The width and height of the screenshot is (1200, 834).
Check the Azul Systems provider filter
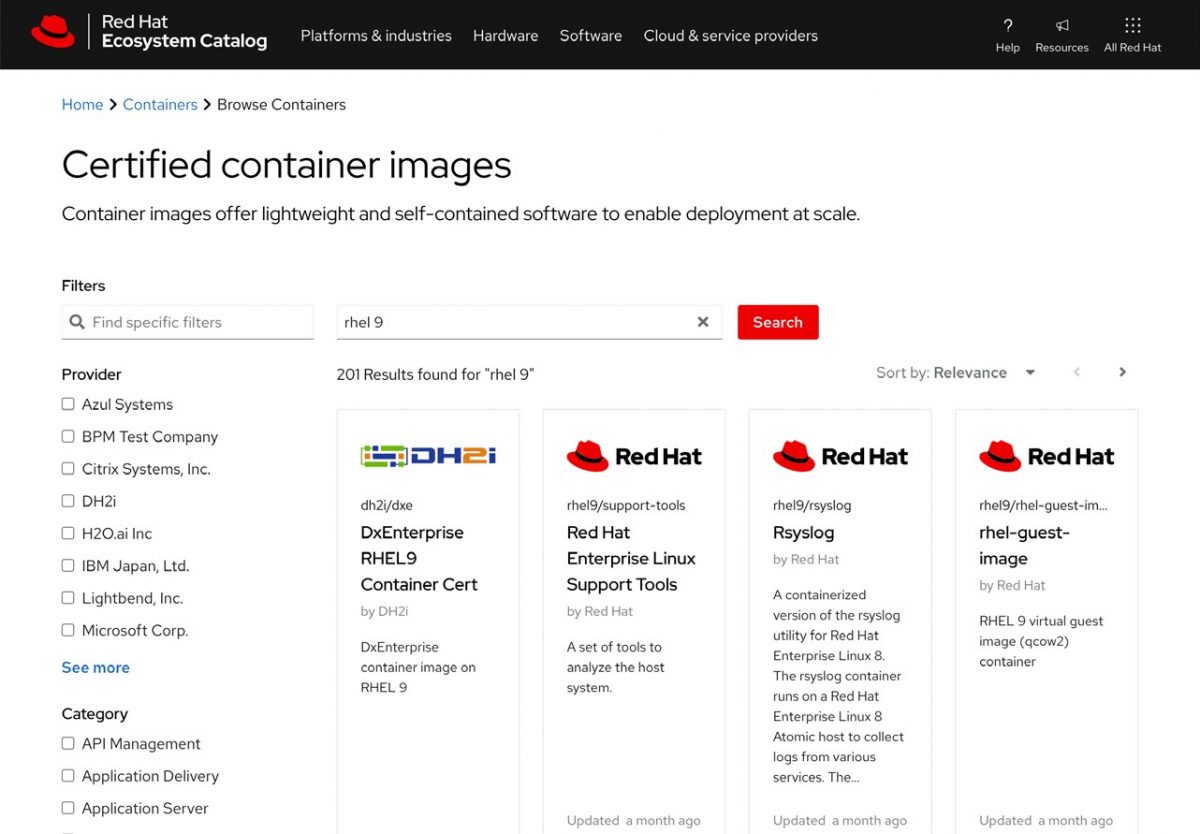click(68, 404)
